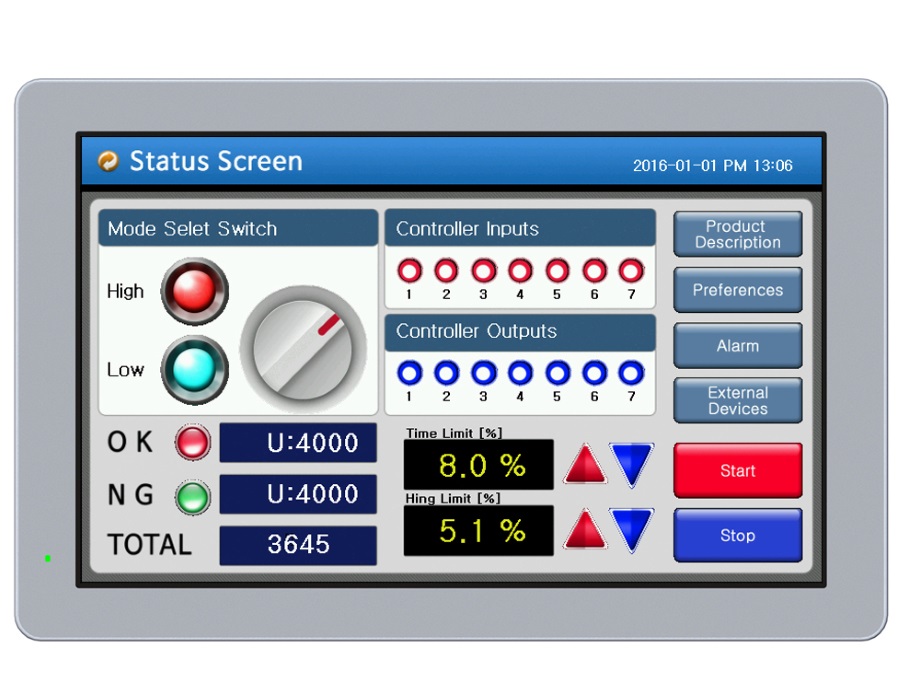Screen dimensions: 900x696
Task: Click the Time Limit 8.0 % display
Action: point(479,465)
